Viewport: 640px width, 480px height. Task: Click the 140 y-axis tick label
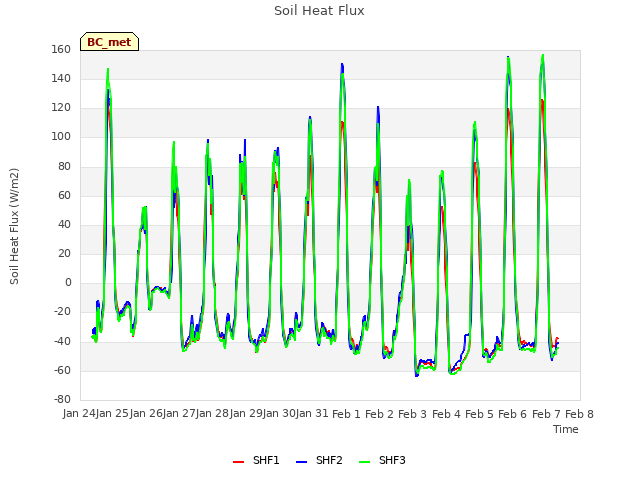pos(61,78)
